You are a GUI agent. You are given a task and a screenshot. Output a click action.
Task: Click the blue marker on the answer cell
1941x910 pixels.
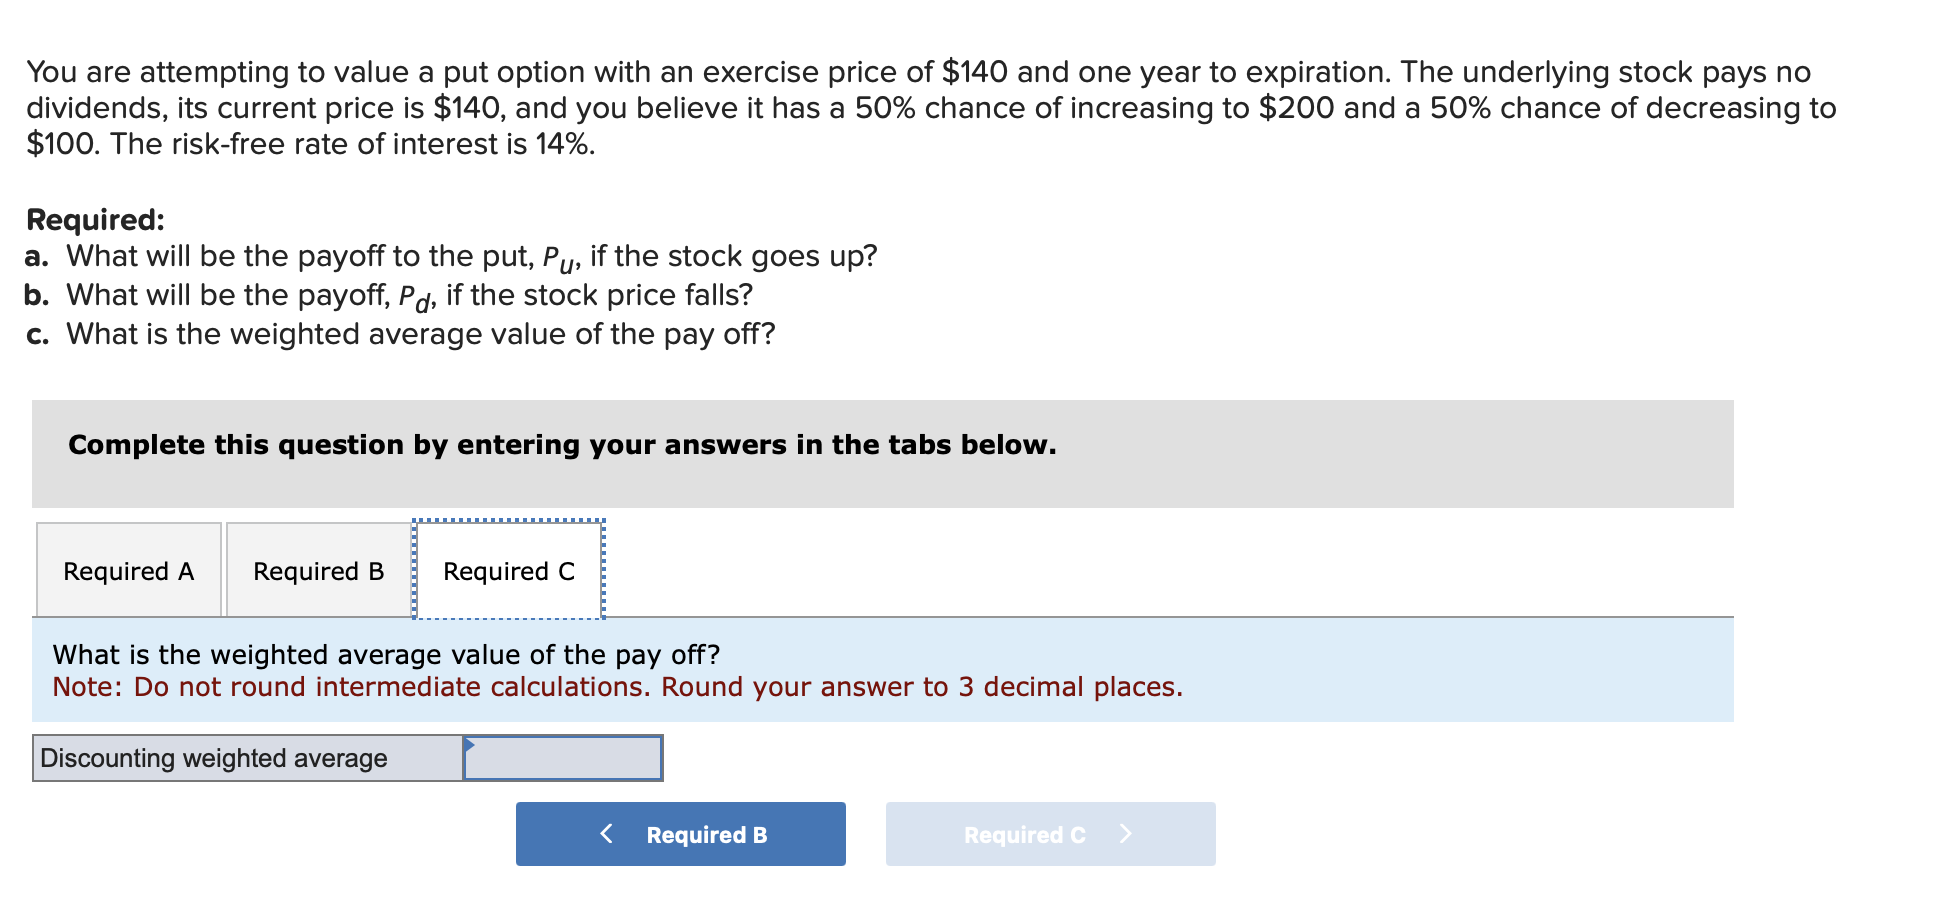[468, 745]
